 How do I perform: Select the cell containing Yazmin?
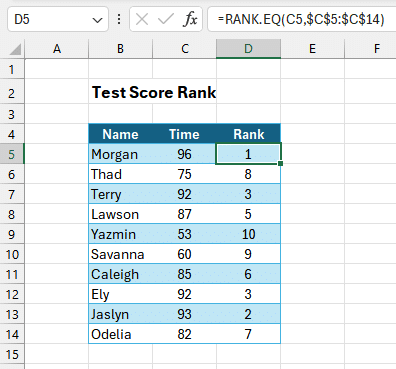click(120, 234)
